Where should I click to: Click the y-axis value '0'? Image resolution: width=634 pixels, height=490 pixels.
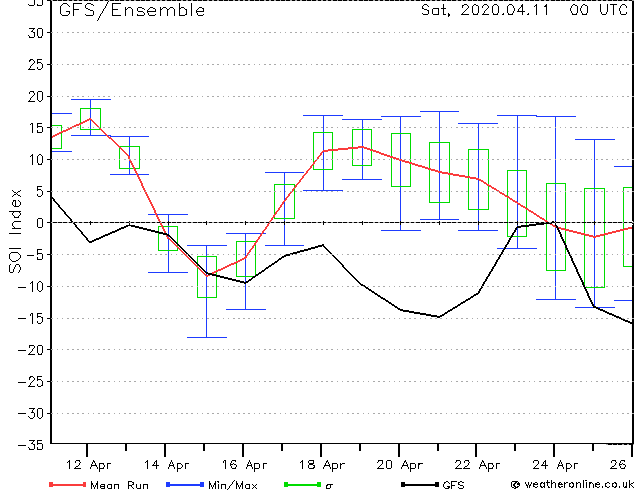click(x=39, y=223)
